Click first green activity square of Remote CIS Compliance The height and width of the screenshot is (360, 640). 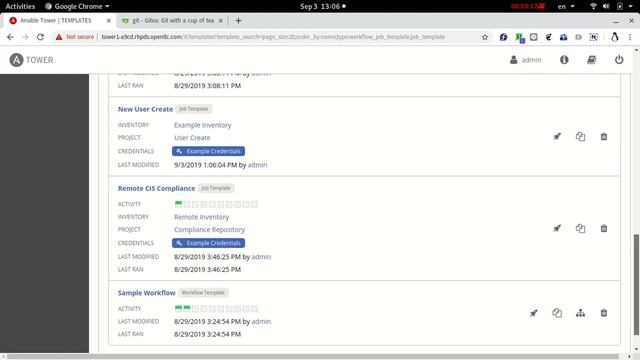tap(178, 204)
